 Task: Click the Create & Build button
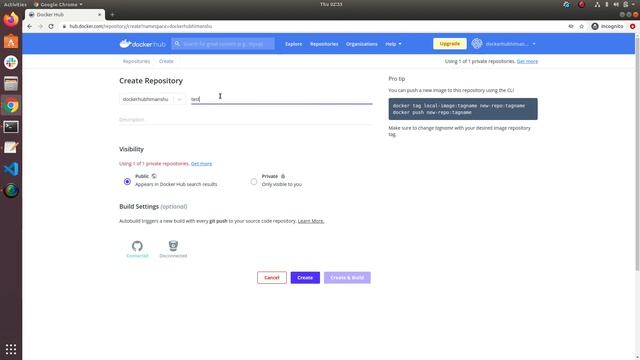coord(347,278)
